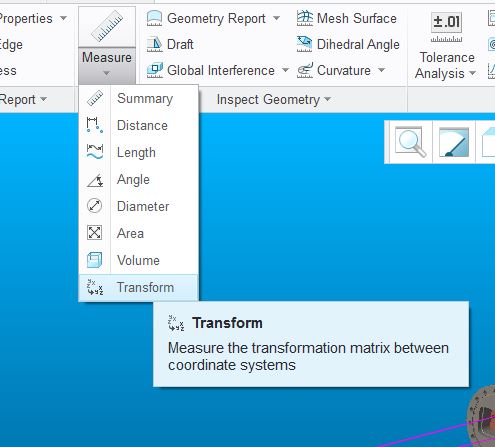The image size is (495, 447).
Task: Run the Draft analysis
Action: [180, 44]
